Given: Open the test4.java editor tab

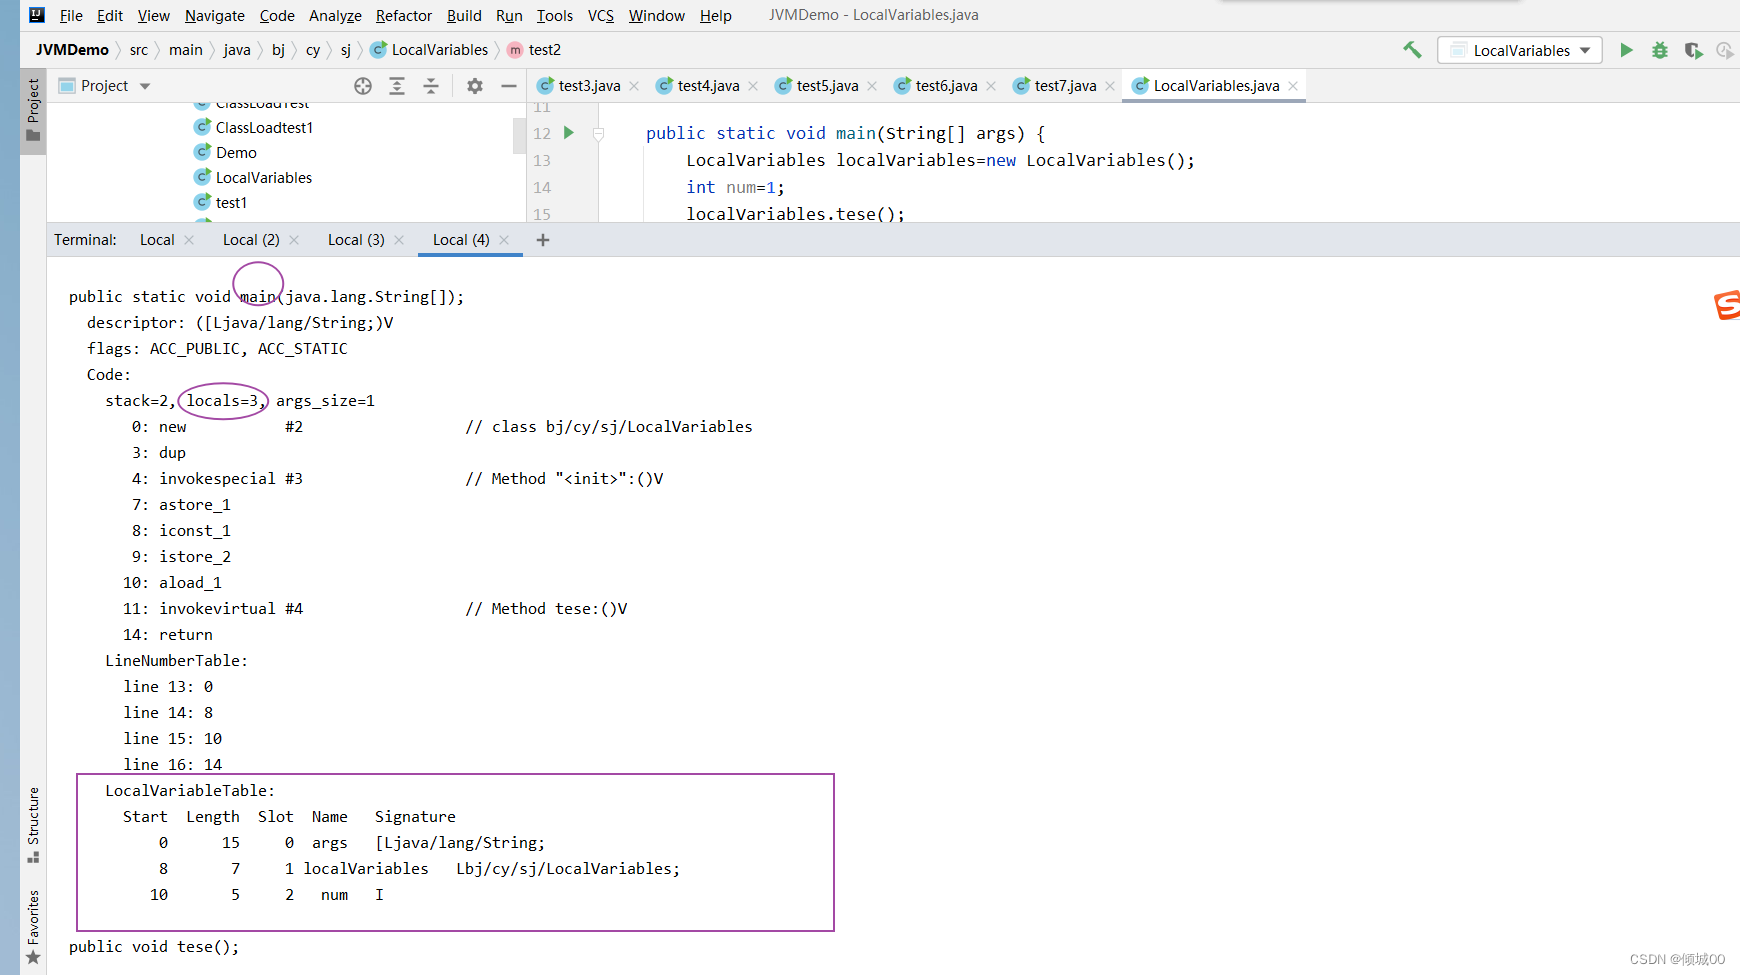Looking at the screenshot, I should 708,86.
